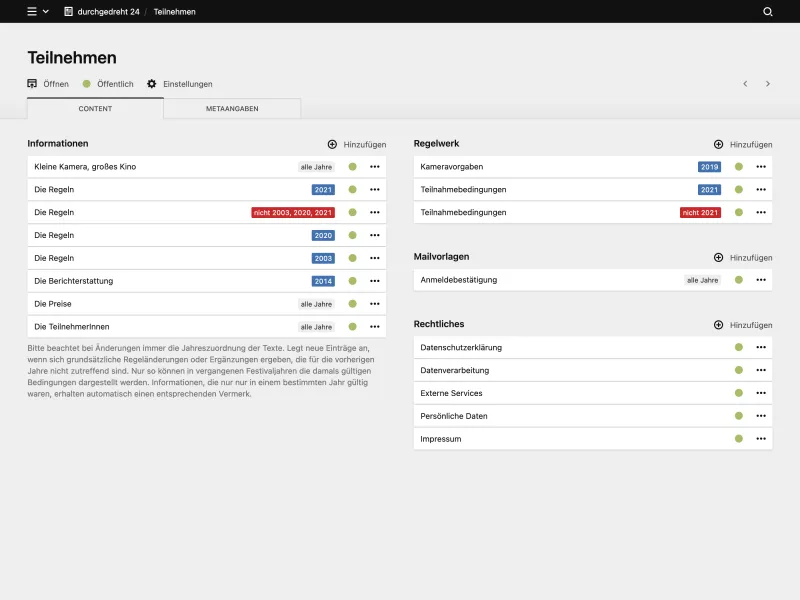
Task: Toggle the green status dot for Impressum
Action: 739,438
